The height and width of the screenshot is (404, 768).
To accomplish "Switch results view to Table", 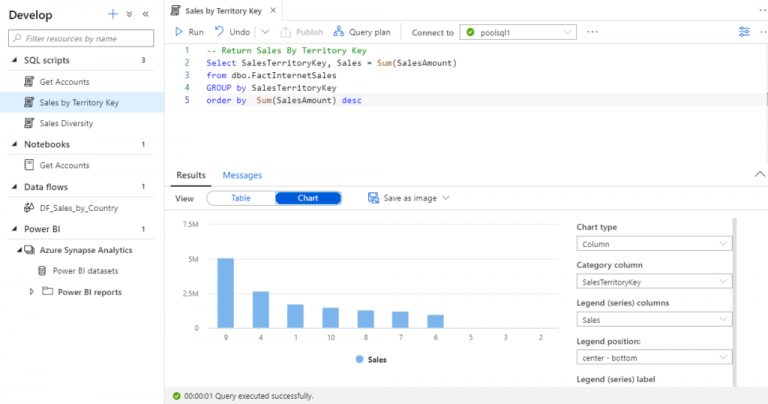I will (x=241, y=198).
